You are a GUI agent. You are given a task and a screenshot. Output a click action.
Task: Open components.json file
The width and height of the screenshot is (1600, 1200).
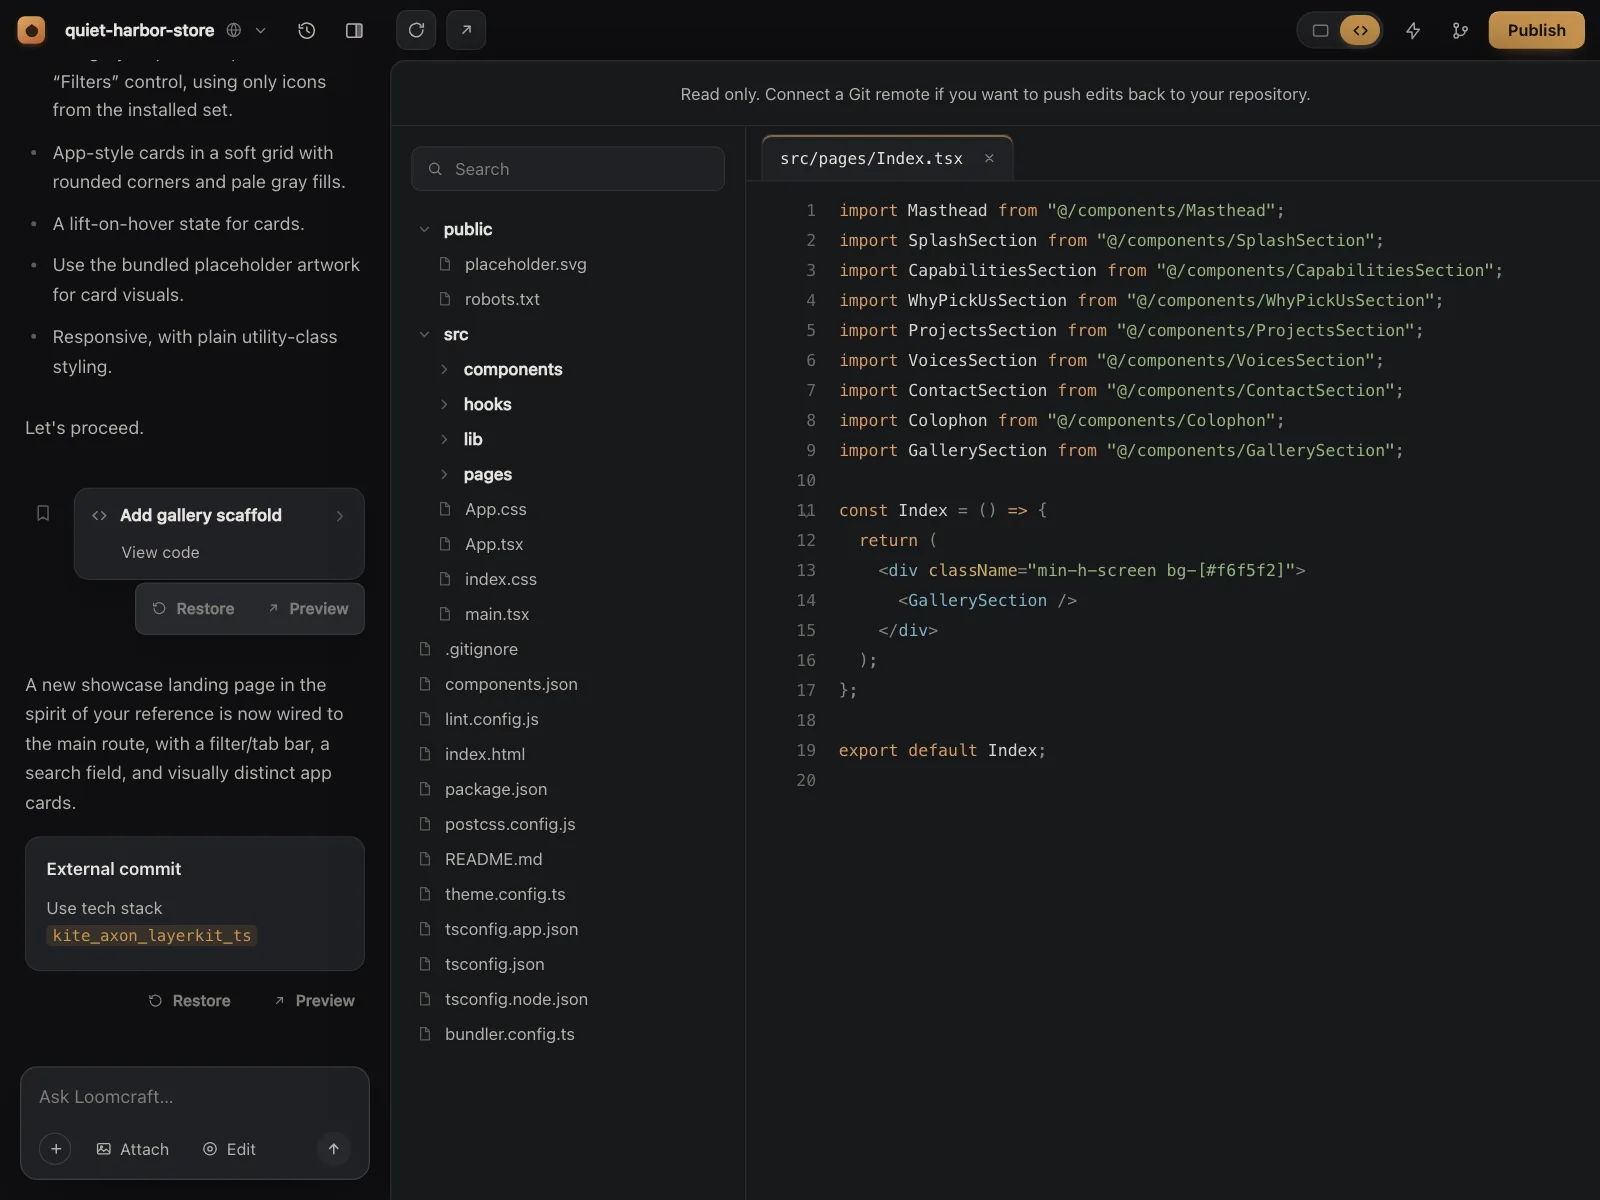tap(511, 684)
